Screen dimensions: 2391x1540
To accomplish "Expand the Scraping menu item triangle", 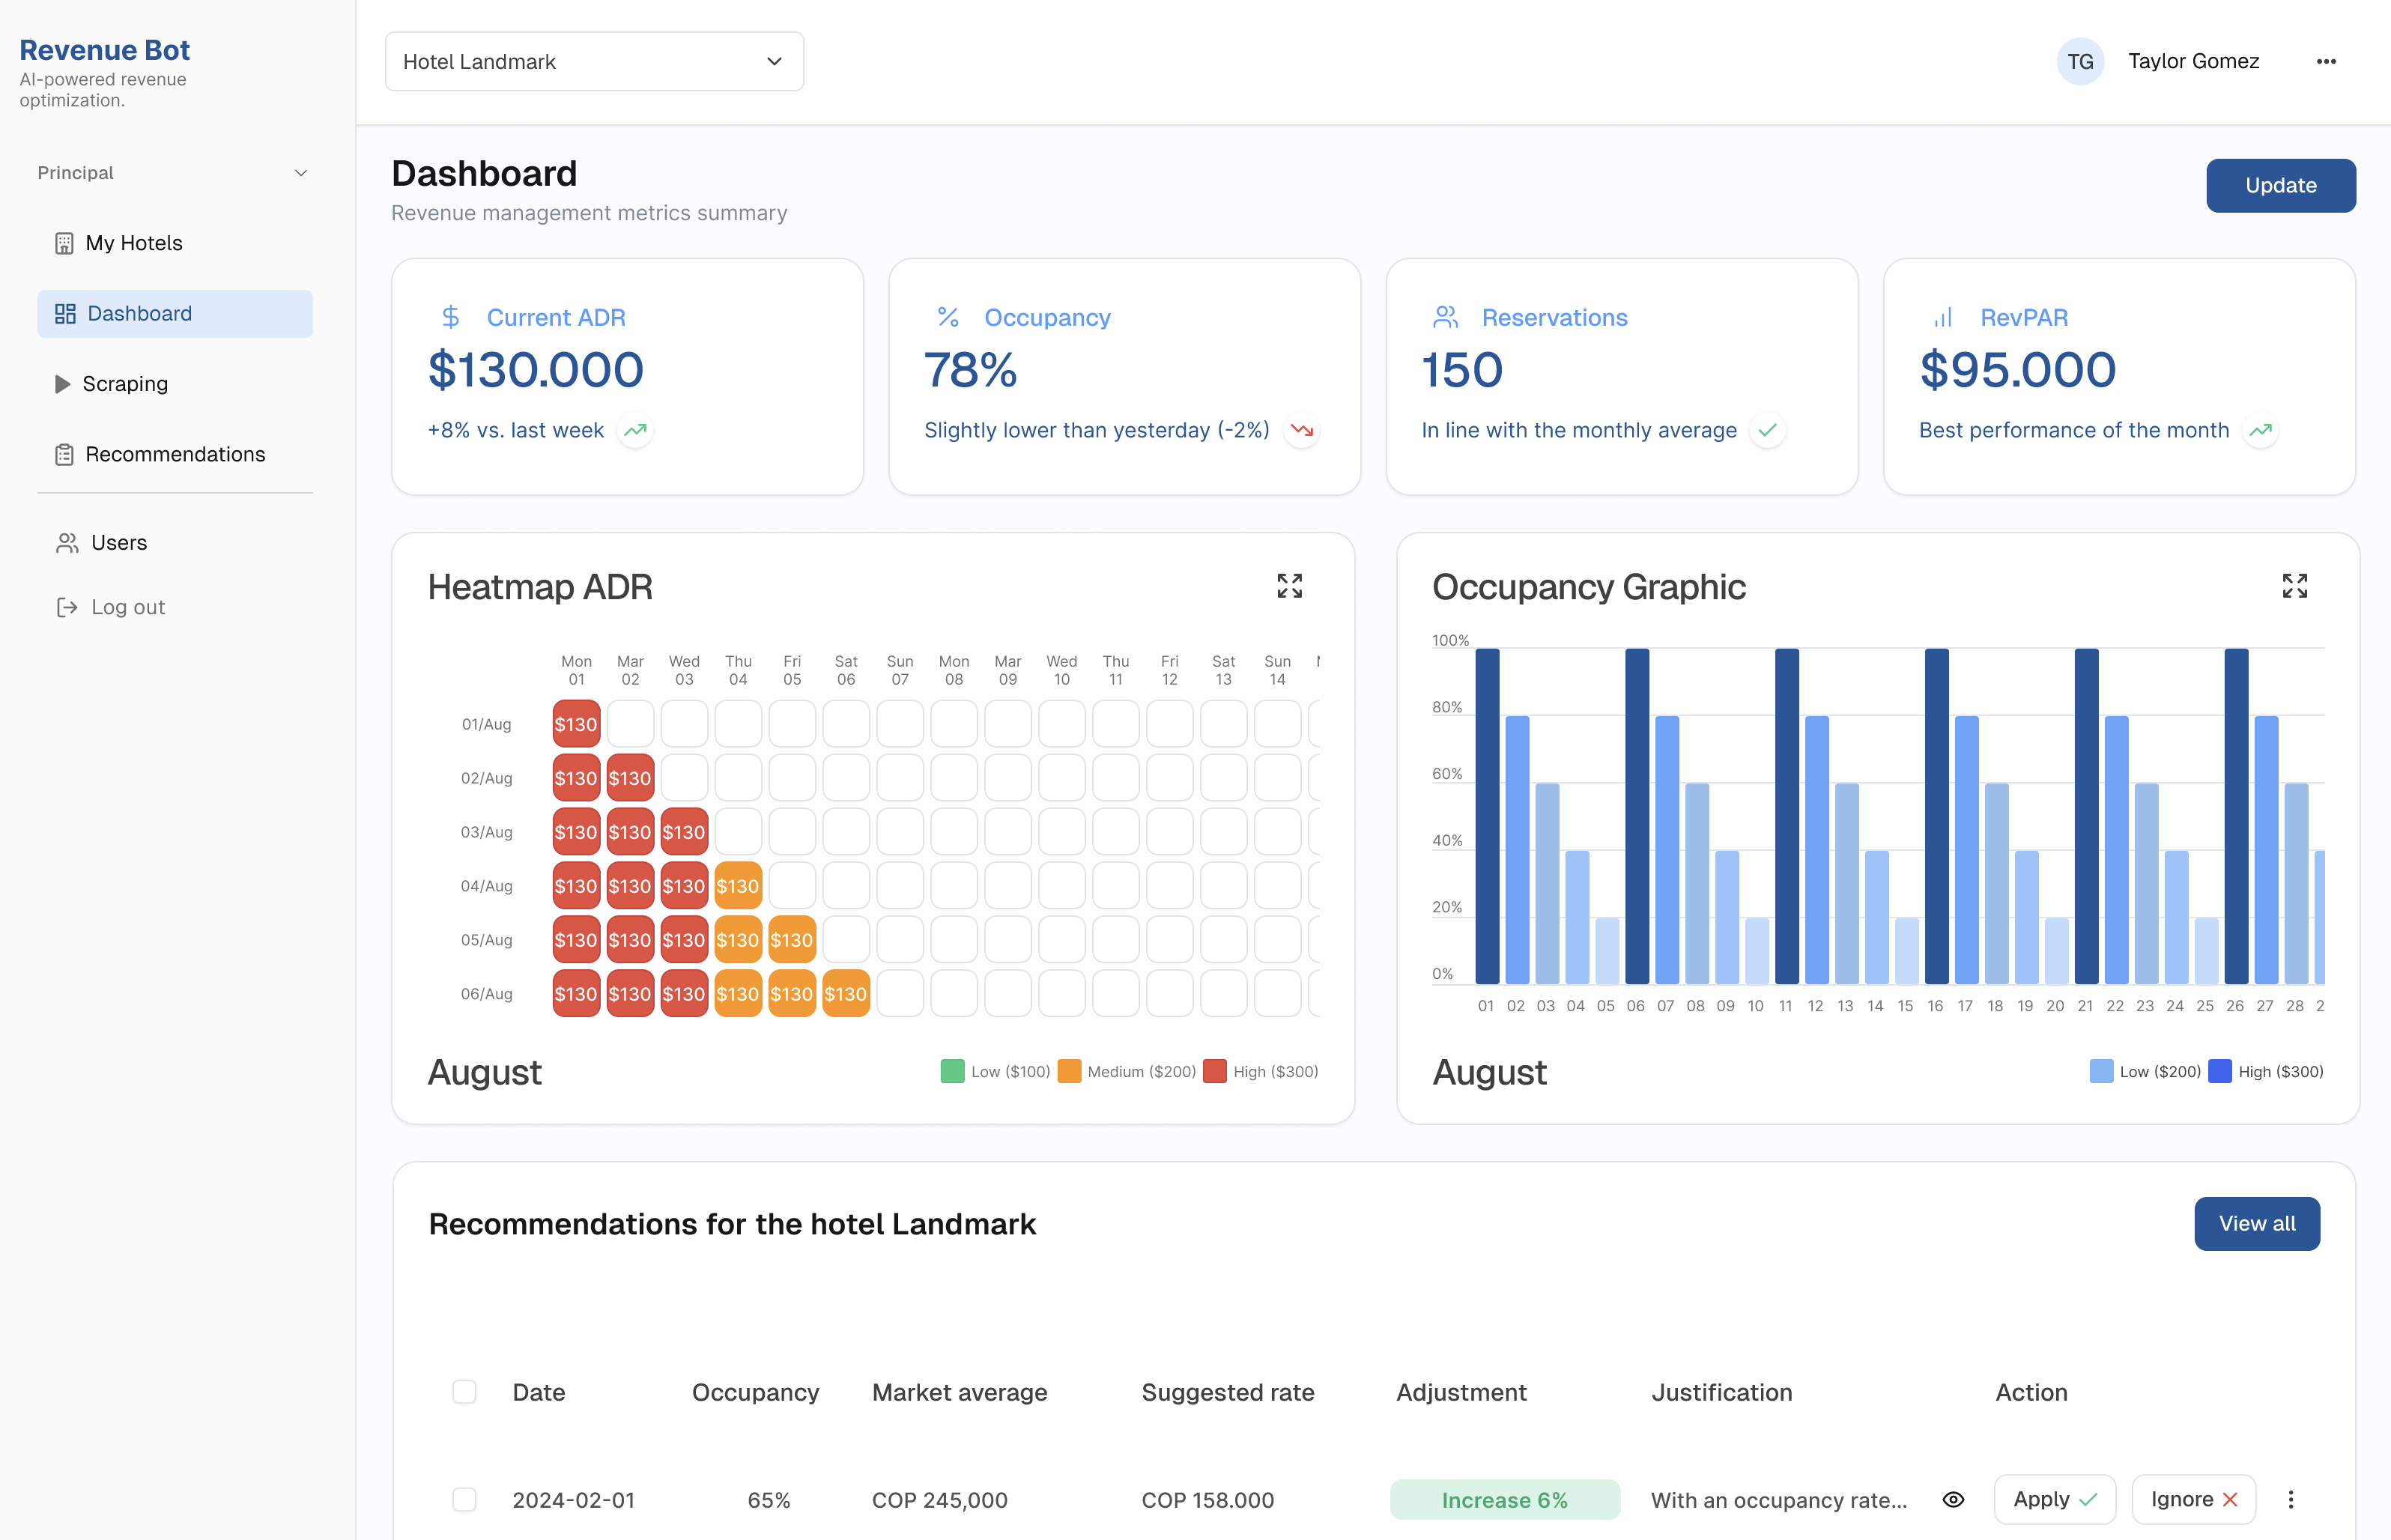I will 62,384.
